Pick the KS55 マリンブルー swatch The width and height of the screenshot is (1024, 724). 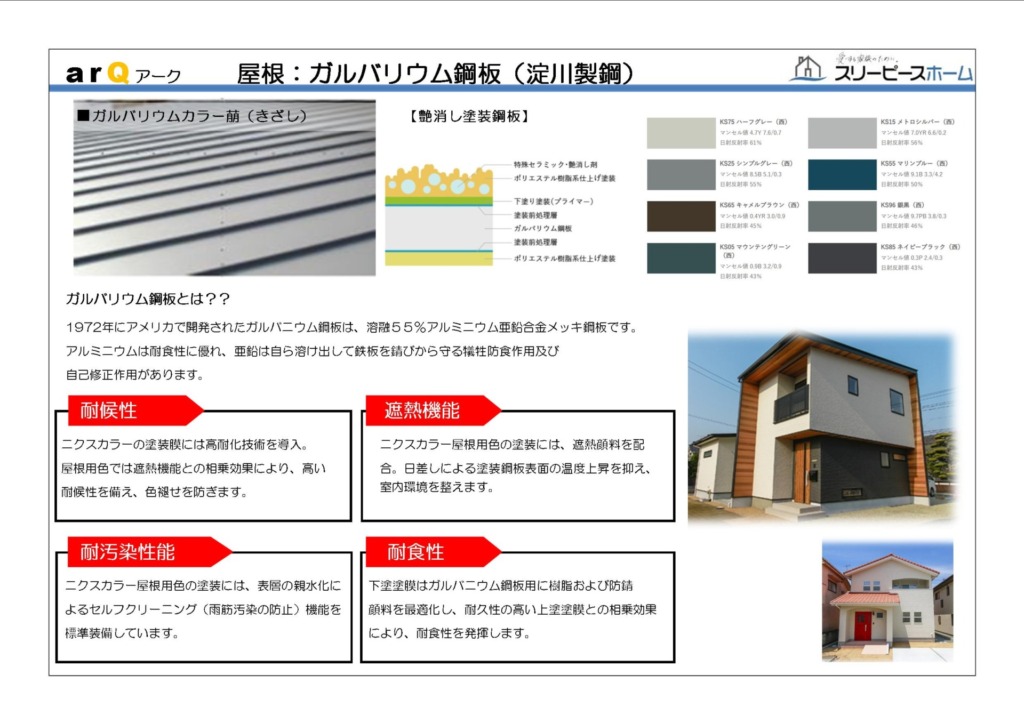tap(842, 174)
